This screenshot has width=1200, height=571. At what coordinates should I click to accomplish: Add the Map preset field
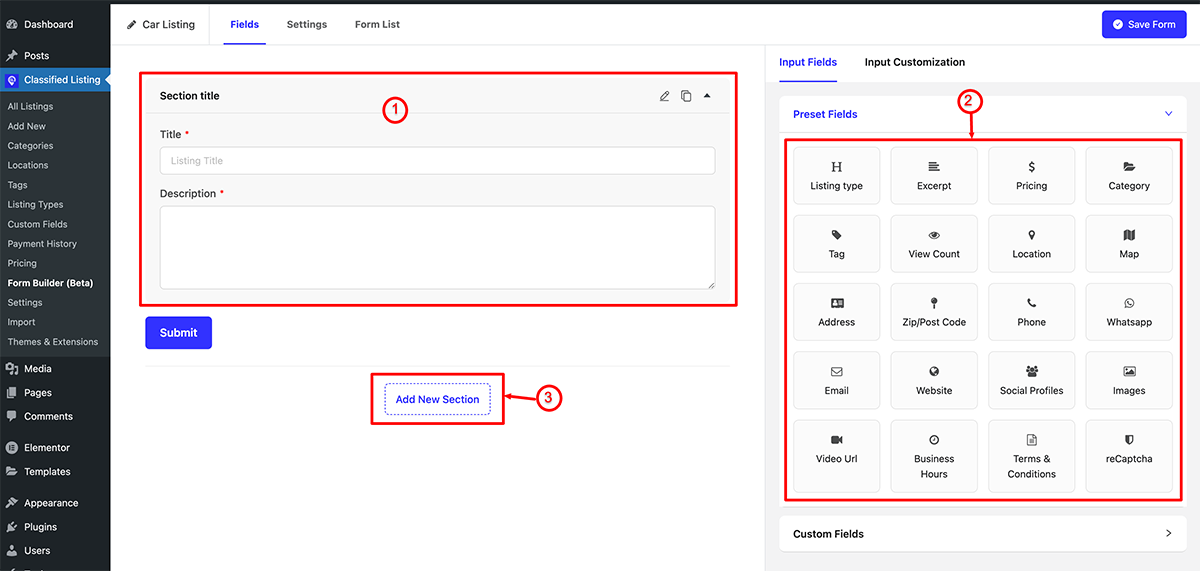[1129, 244]
